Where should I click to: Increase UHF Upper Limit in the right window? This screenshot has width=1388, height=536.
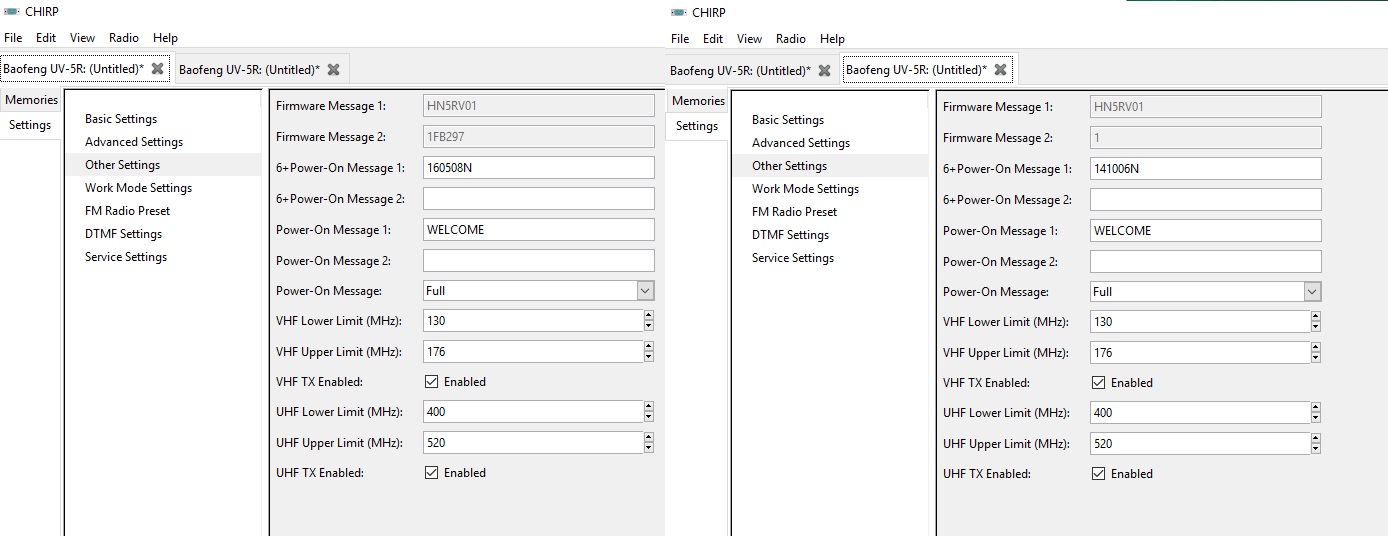1316,439
